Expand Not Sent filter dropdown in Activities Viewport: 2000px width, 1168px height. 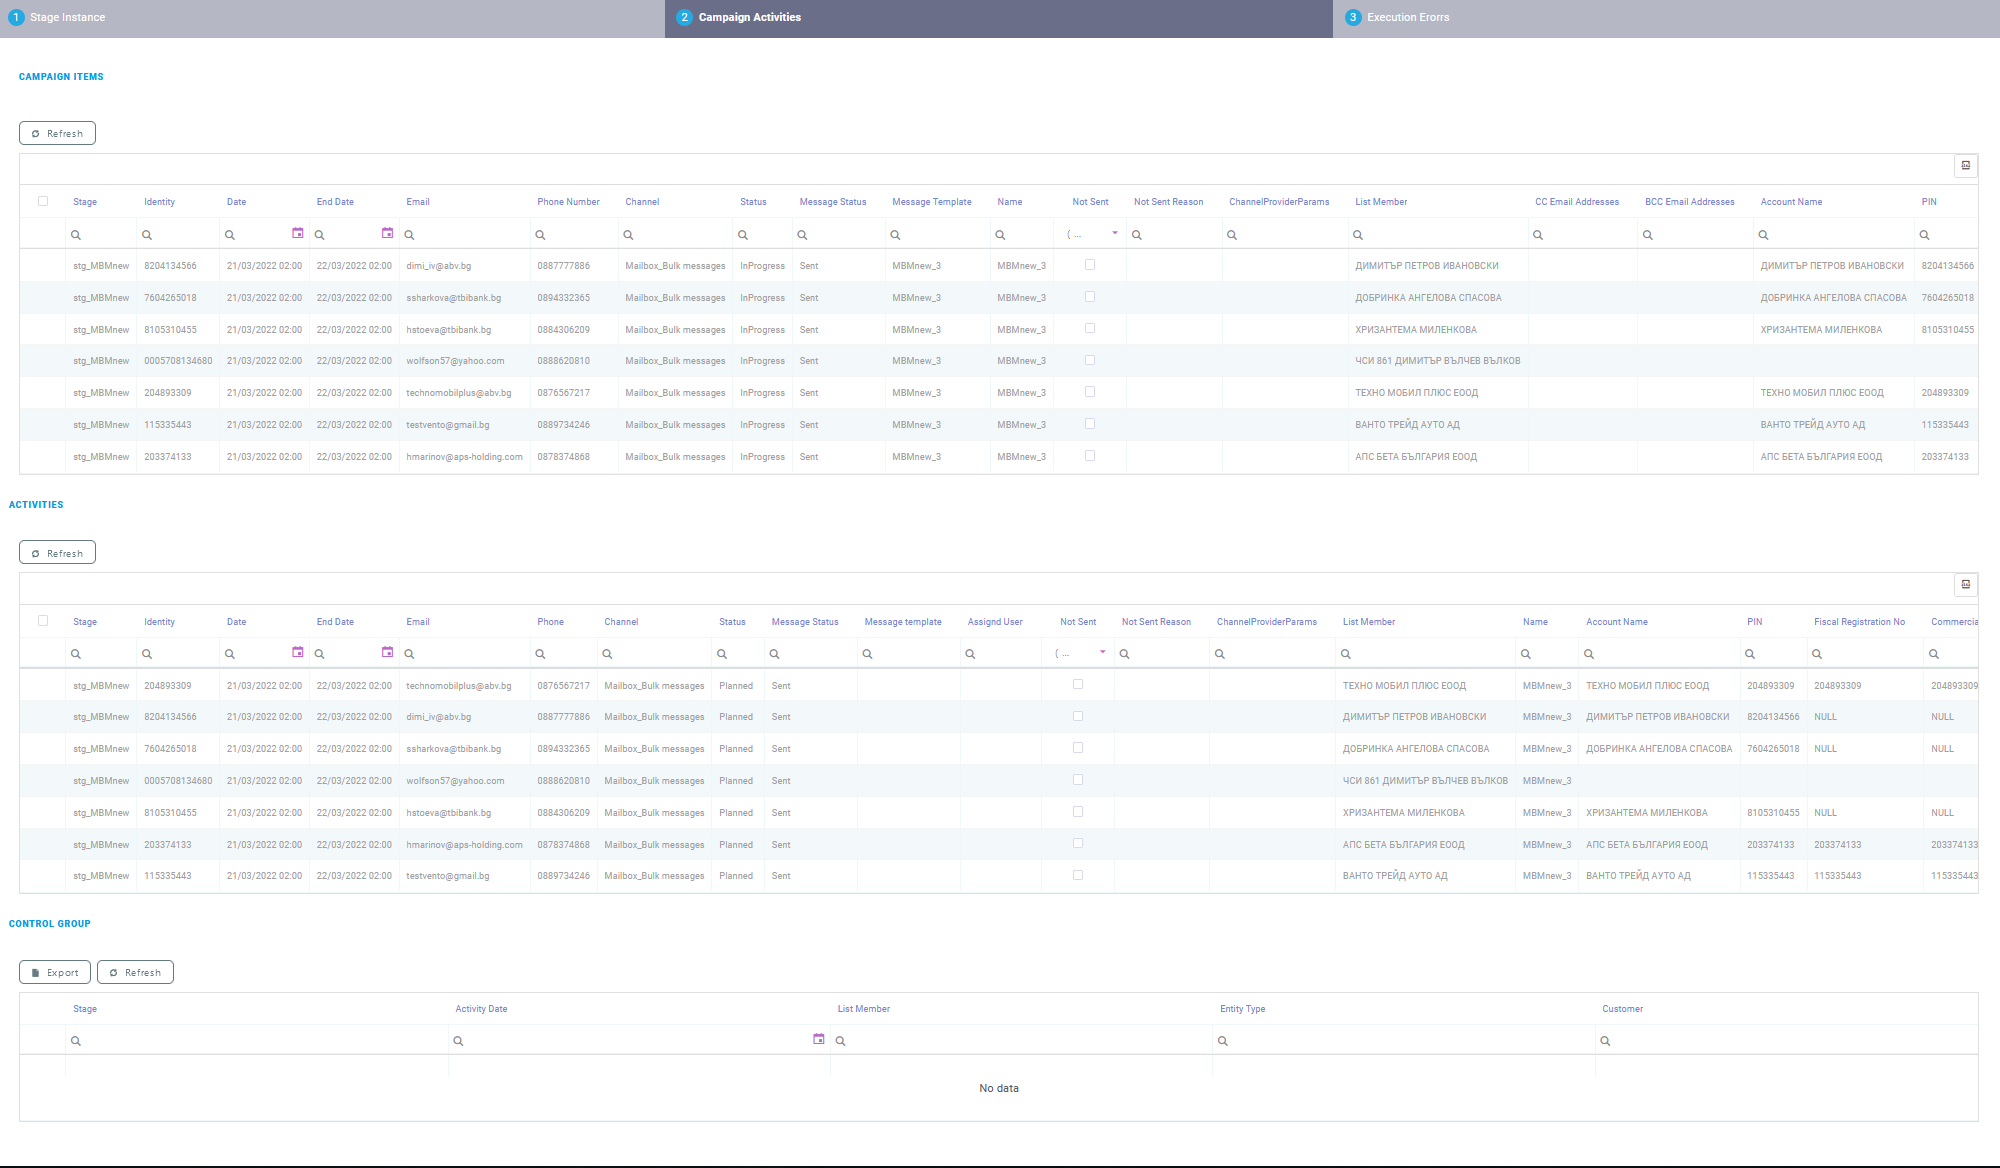[1102, 652]
